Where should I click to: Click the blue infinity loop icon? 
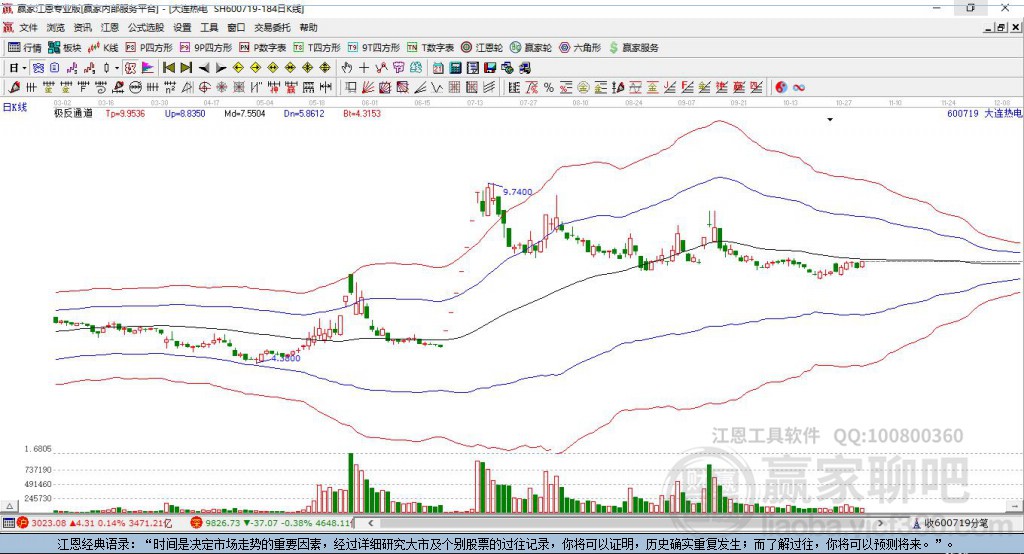799,88
